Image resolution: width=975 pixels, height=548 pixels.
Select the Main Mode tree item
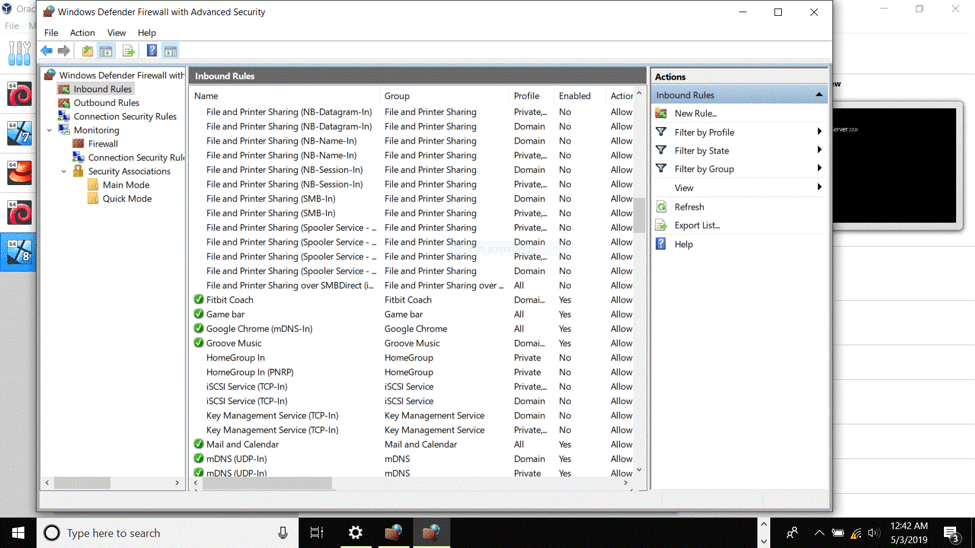click(126, 185)
